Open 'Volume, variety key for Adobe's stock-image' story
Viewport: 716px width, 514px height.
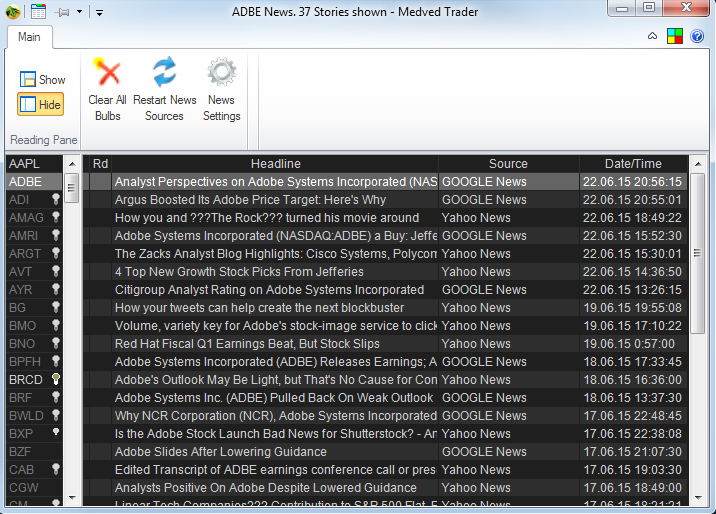point(275,325)
